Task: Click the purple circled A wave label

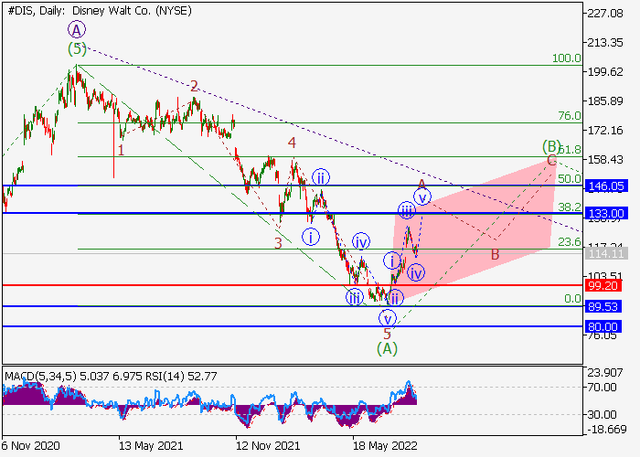Action: click(x=77, y=30)
